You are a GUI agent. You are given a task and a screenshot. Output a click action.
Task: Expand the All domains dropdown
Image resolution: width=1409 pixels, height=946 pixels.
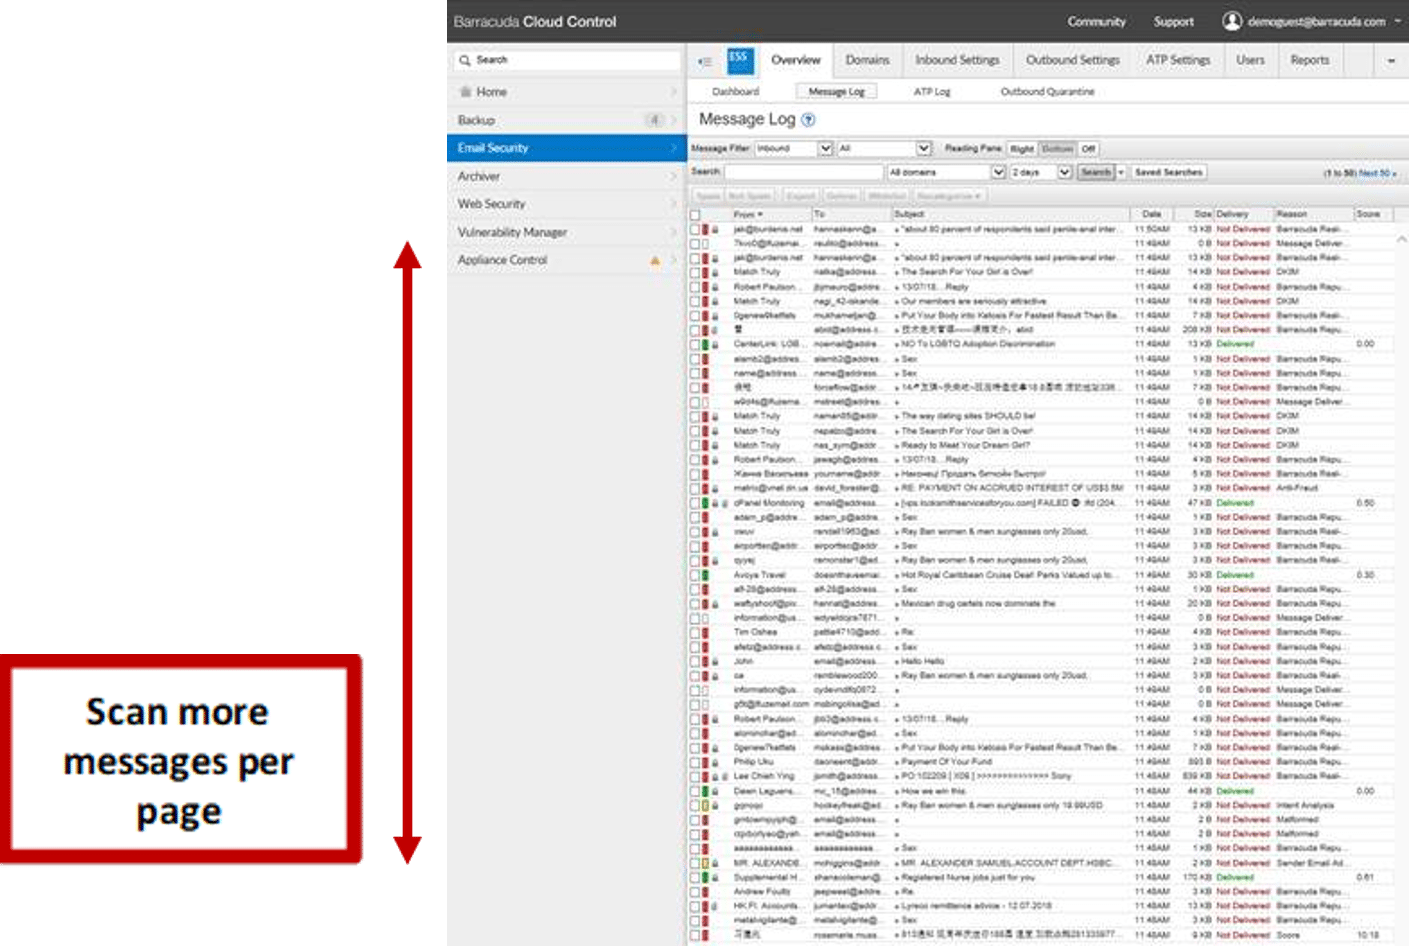coord(946,172)
